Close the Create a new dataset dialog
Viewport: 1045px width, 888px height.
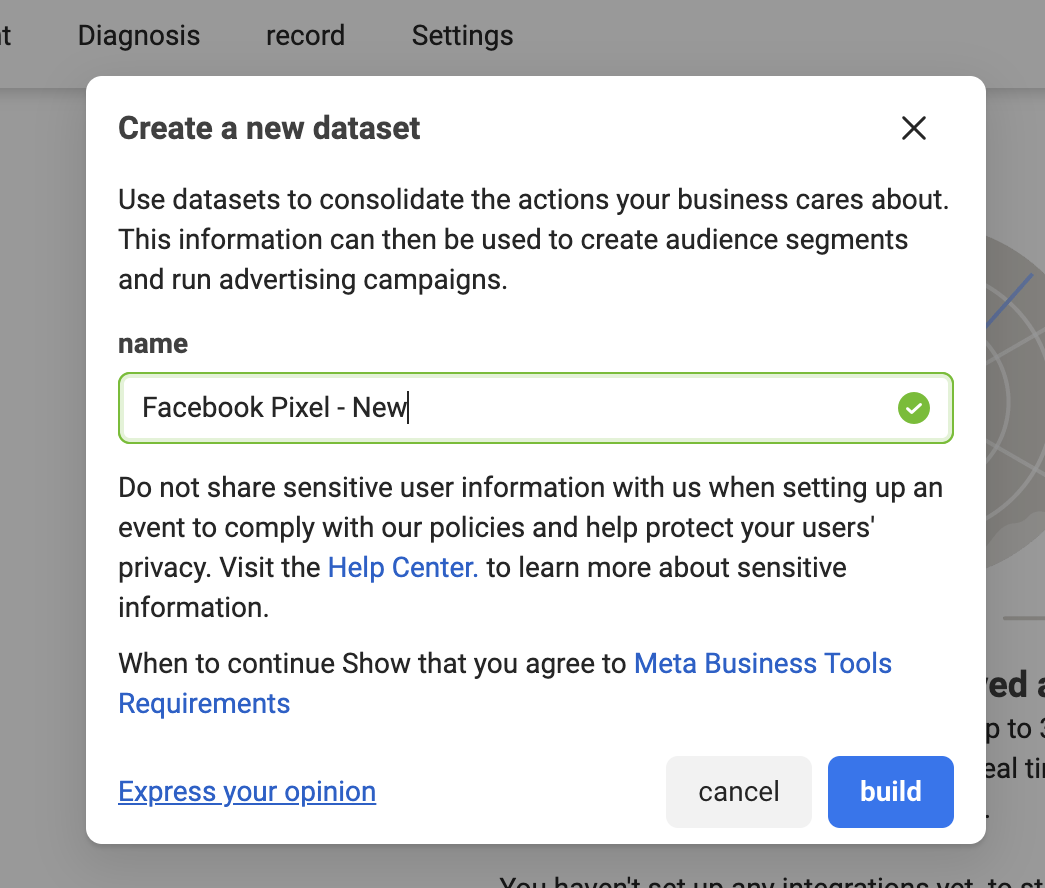914,128
